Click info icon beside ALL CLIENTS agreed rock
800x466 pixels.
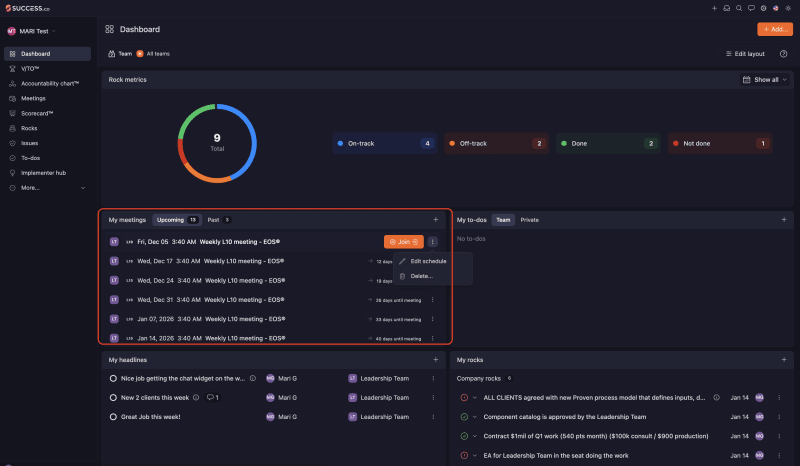[x=716, y=397]
